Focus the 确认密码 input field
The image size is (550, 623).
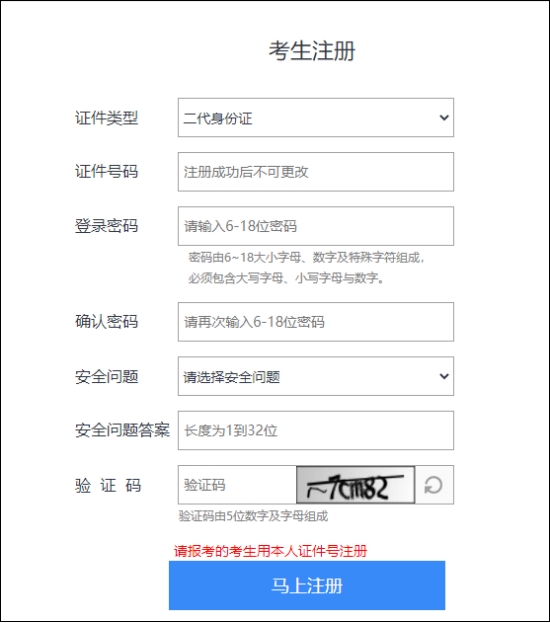point(316,322)
